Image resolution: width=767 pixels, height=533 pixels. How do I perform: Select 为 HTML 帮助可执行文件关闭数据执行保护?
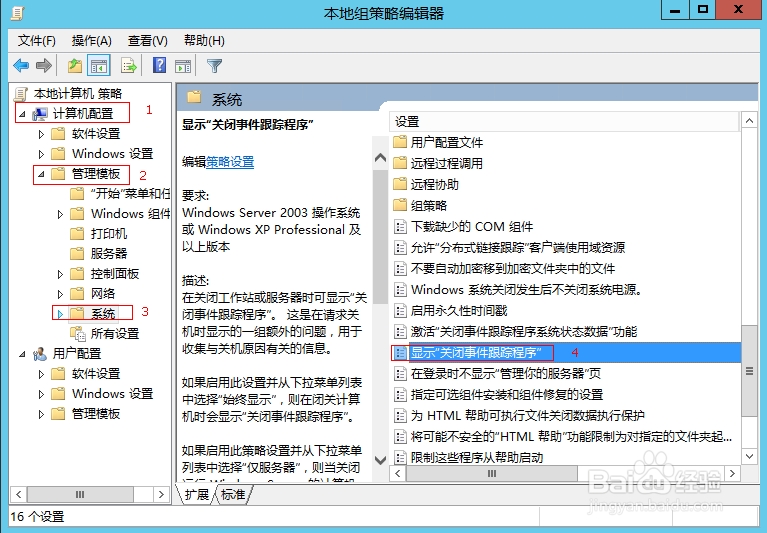click(527, 416)
